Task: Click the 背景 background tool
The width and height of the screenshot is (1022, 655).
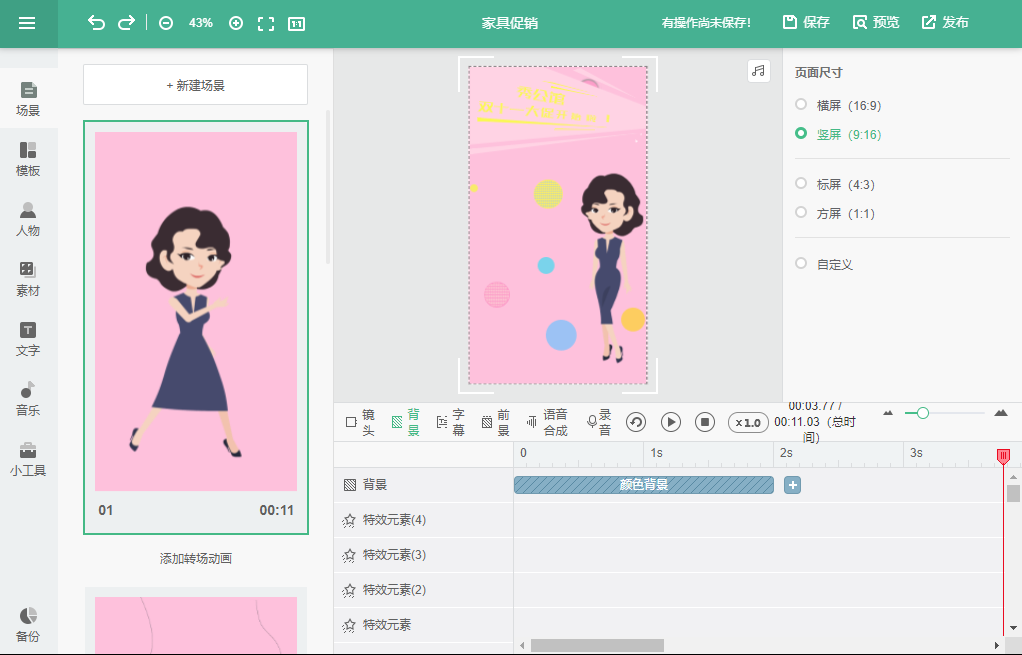Action: coord(406,422)
